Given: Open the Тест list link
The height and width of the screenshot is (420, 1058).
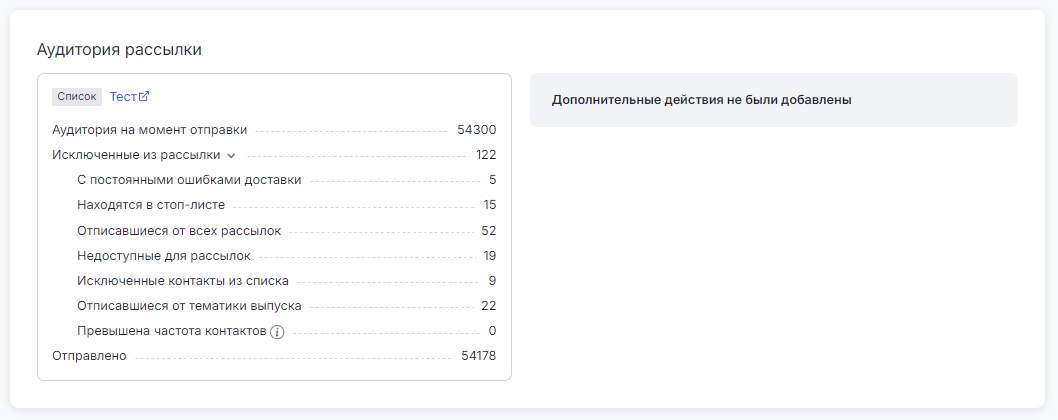Looking at the screenshot, I should pos(122,97).
